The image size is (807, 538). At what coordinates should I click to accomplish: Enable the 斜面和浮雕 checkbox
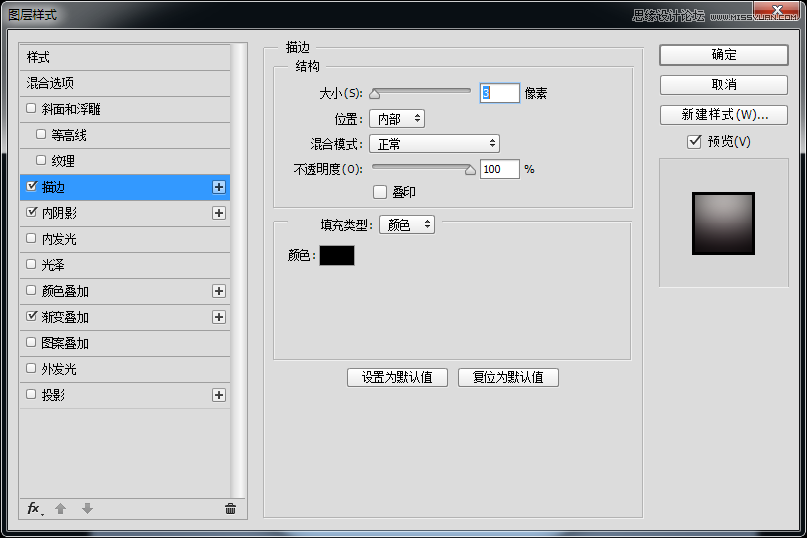coord(31,108)
